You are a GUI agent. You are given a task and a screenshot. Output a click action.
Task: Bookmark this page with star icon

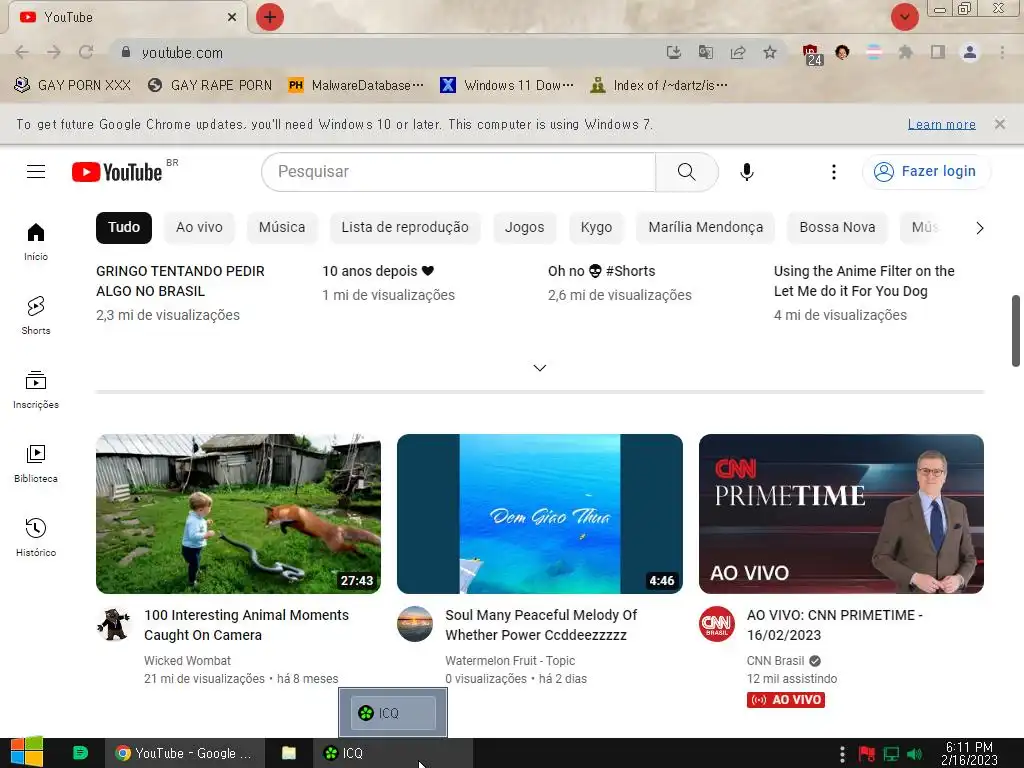point(770,52)
